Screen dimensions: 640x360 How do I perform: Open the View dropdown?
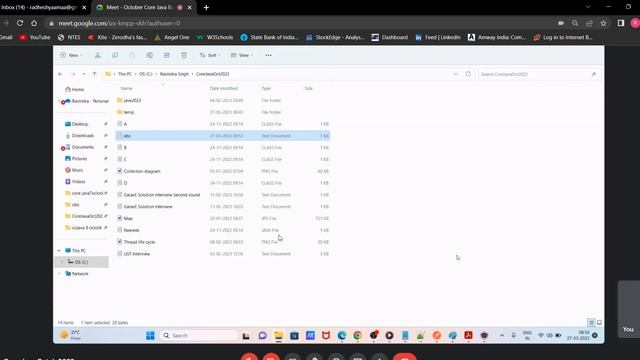[242, 55]
